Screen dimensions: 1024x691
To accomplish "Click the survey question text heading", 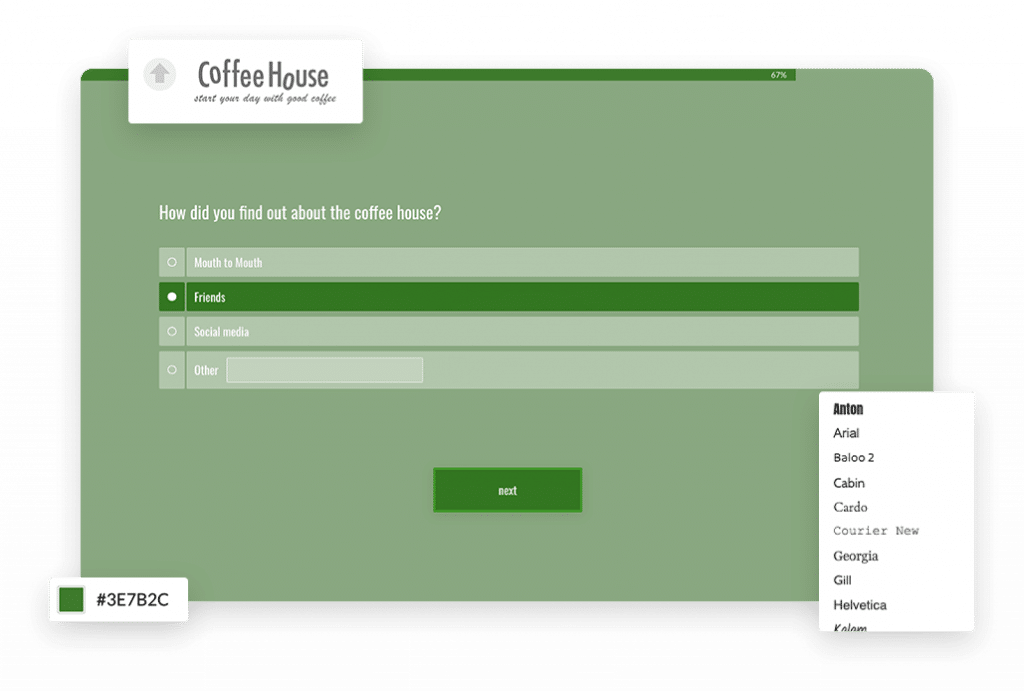I will (300, 212).
